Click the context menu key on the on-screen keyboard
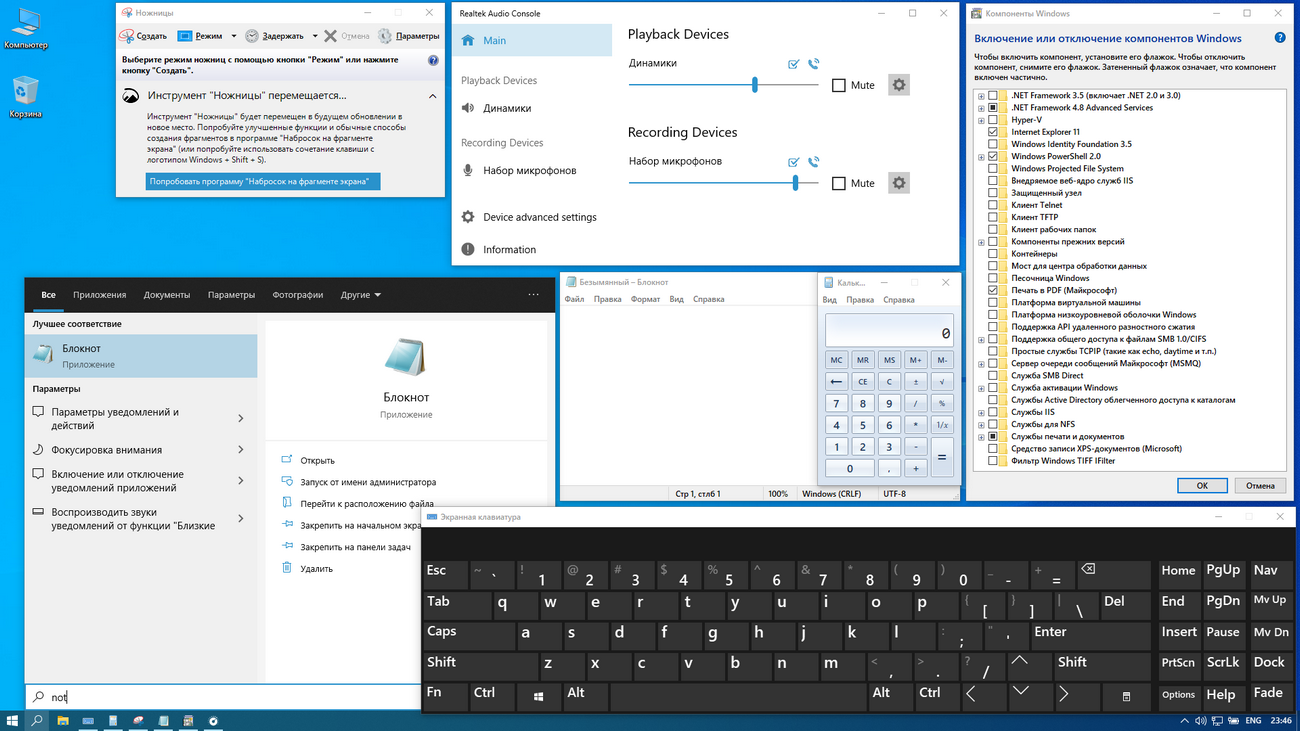Screen dimensions: 1300x731 (1126, 695)
